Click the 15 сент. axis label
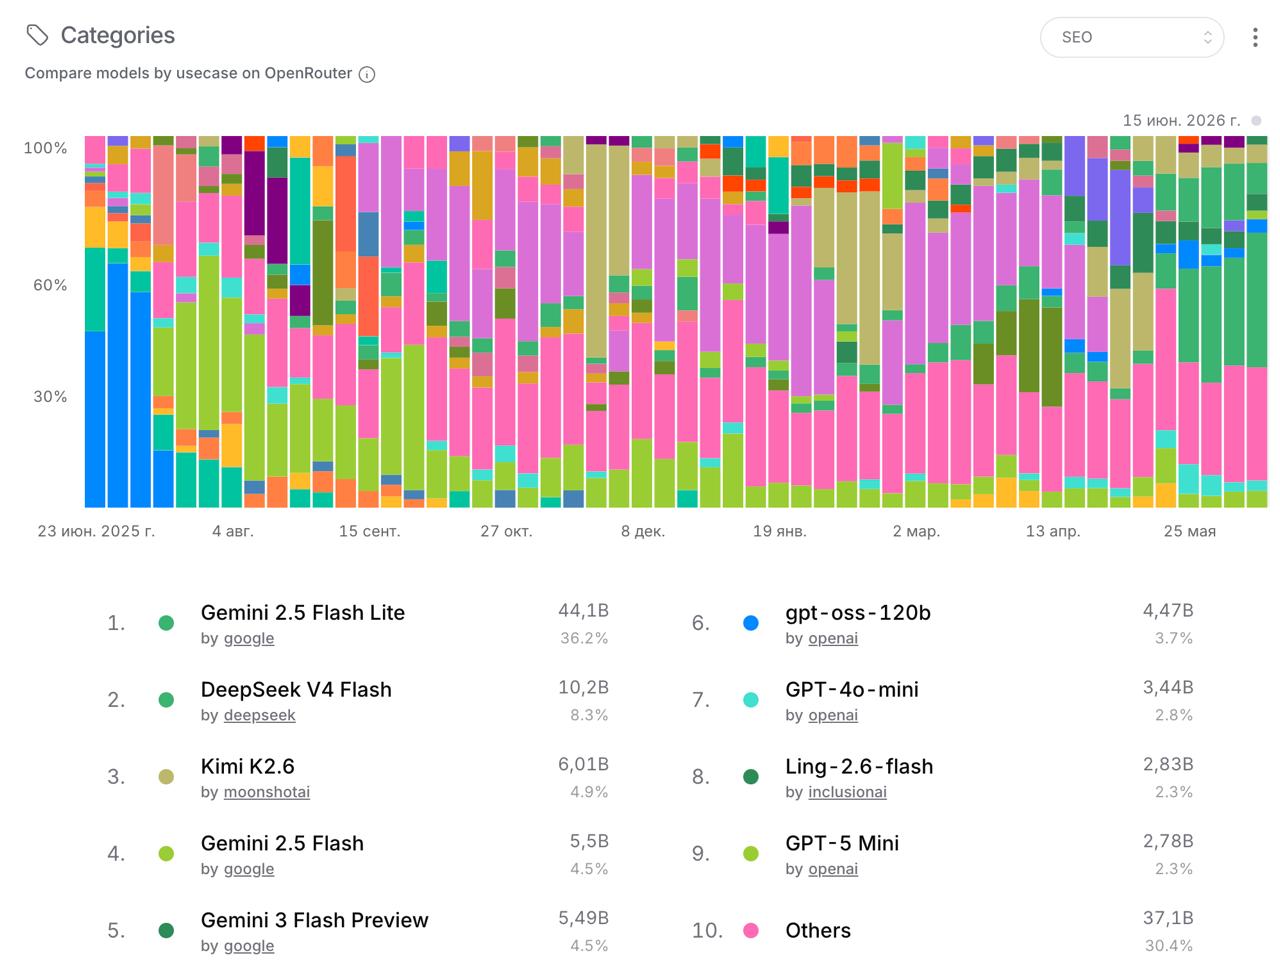 coord(369,531)
